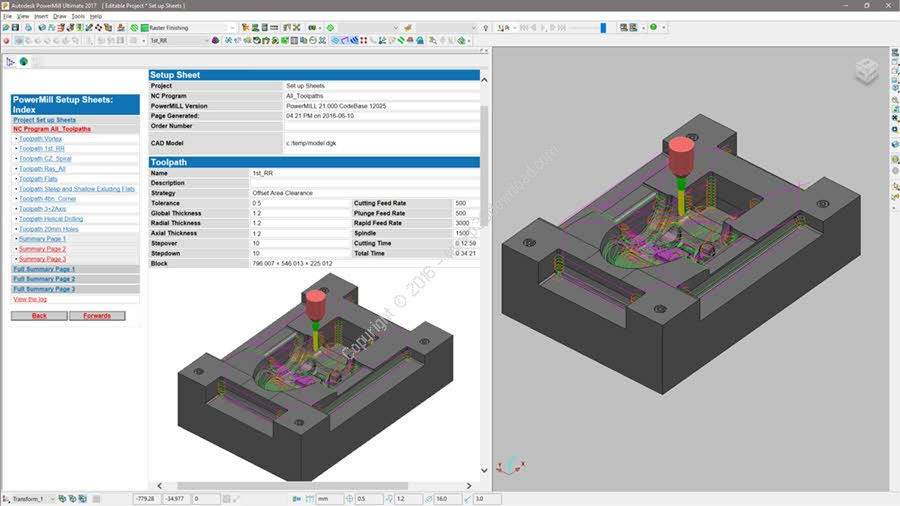This screenshot has height=506, width=900.
Task: Click the green sphere simulation icon
Action: 653,27
